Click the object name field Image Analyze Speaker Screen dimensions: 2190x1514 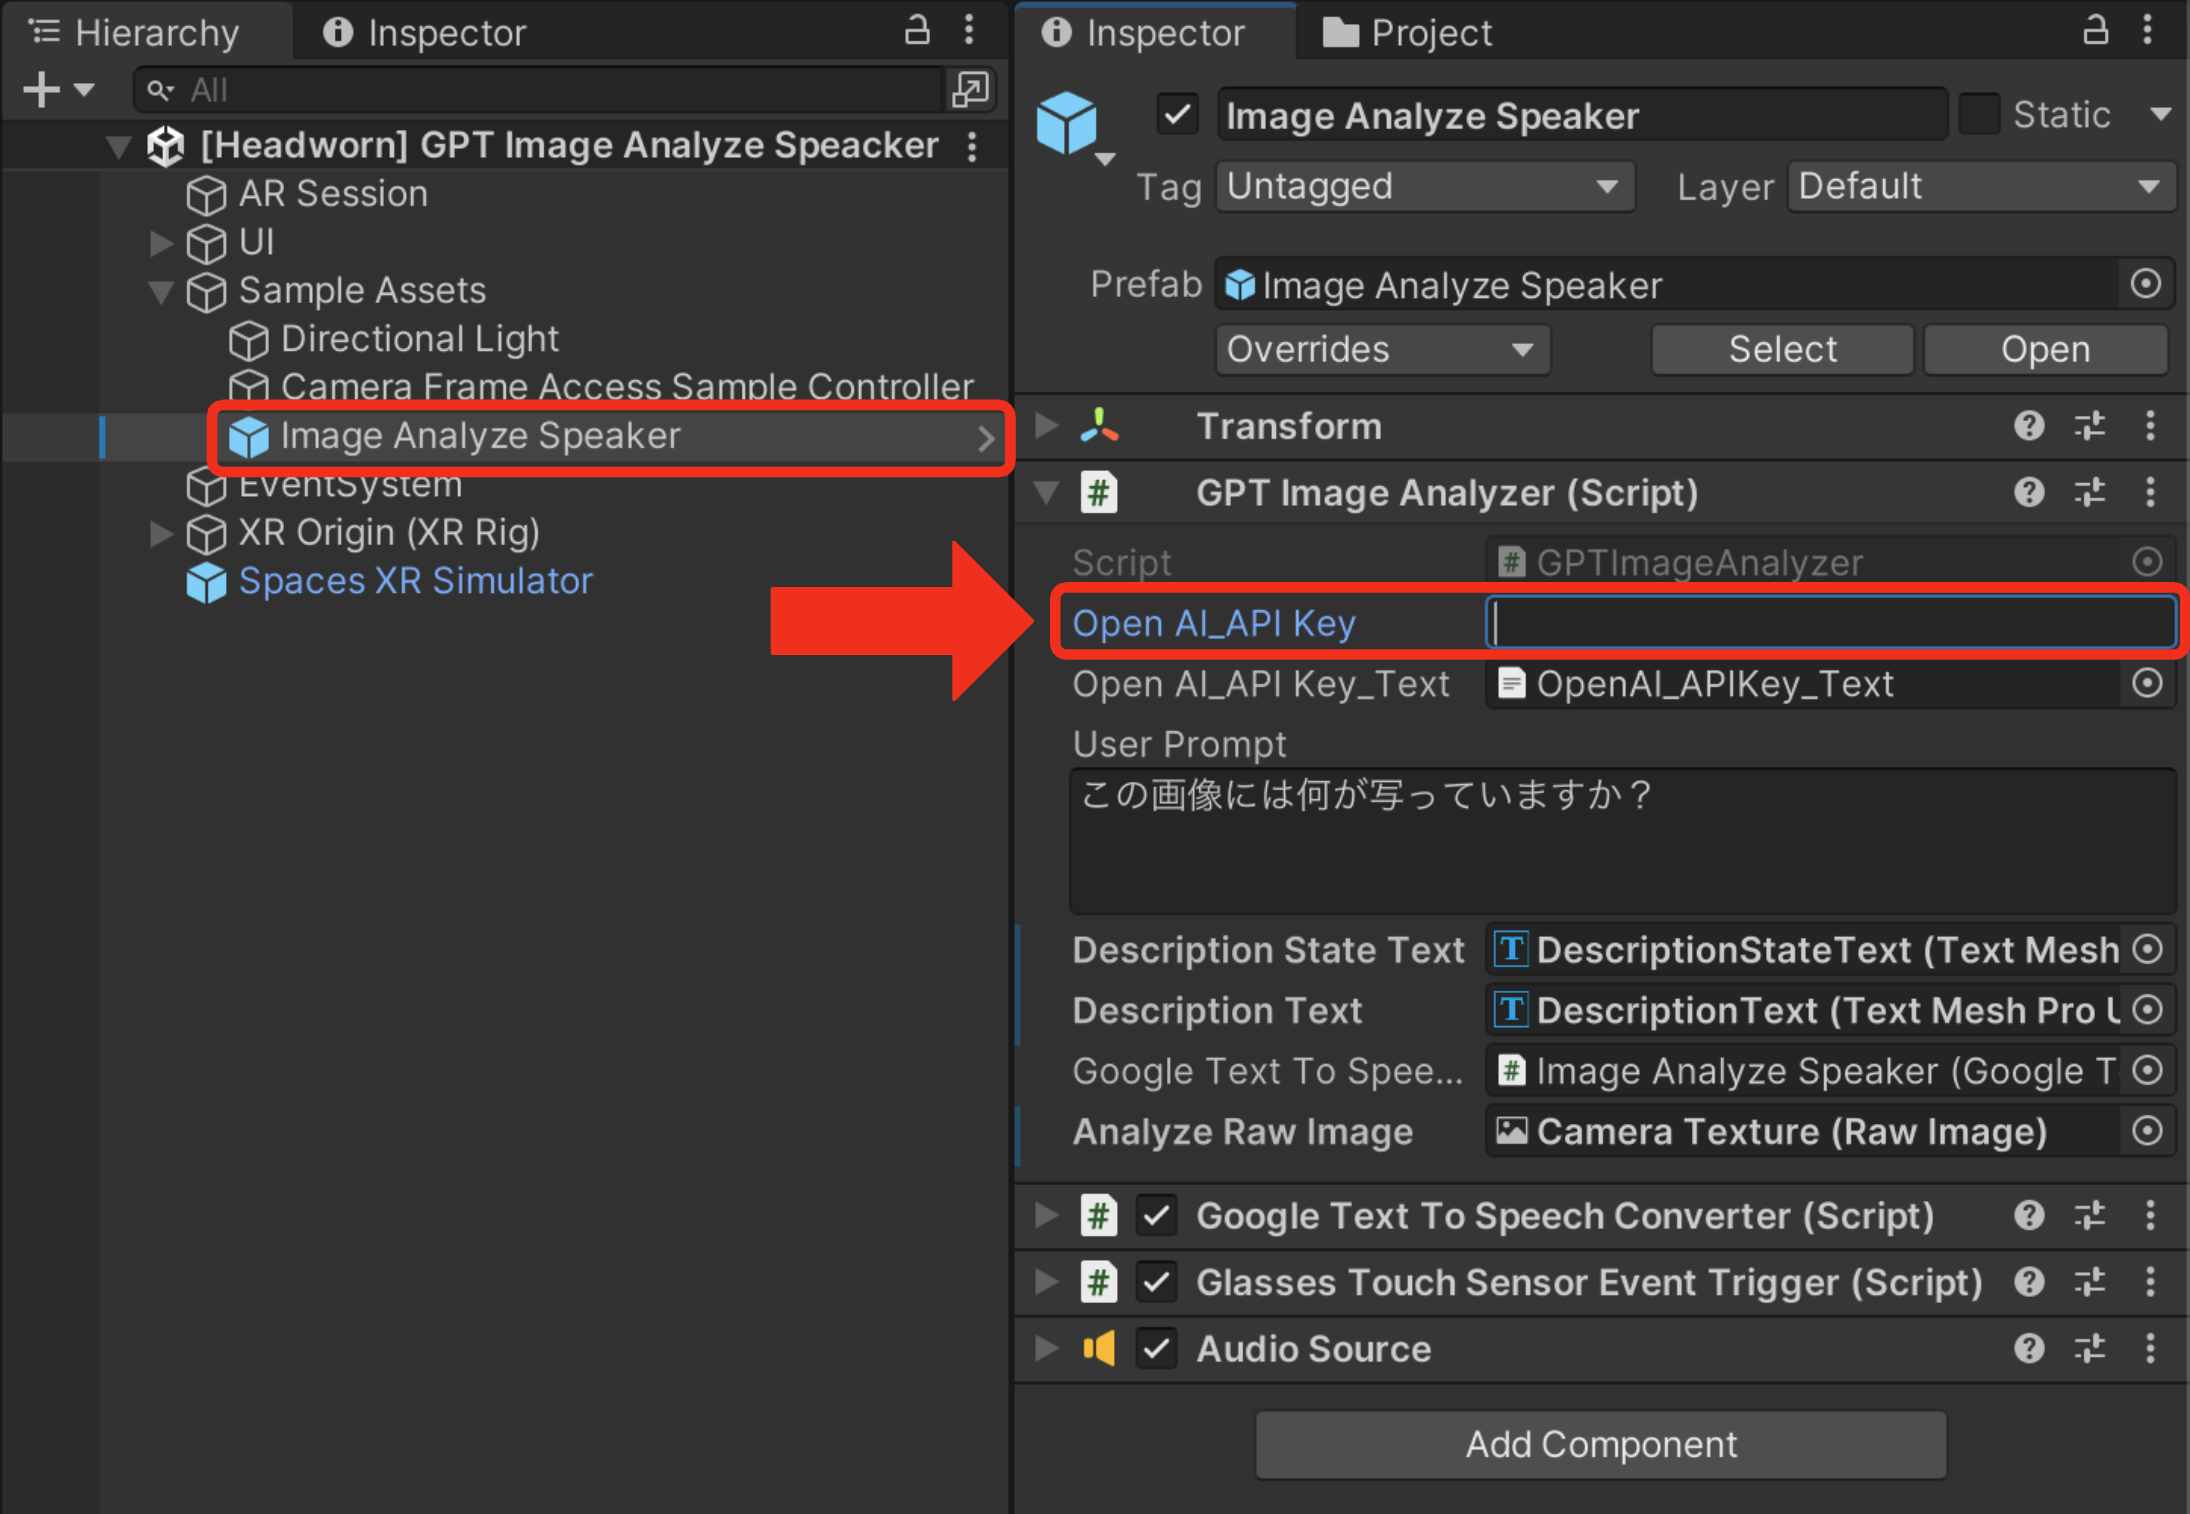click(x=1582, y=116)
